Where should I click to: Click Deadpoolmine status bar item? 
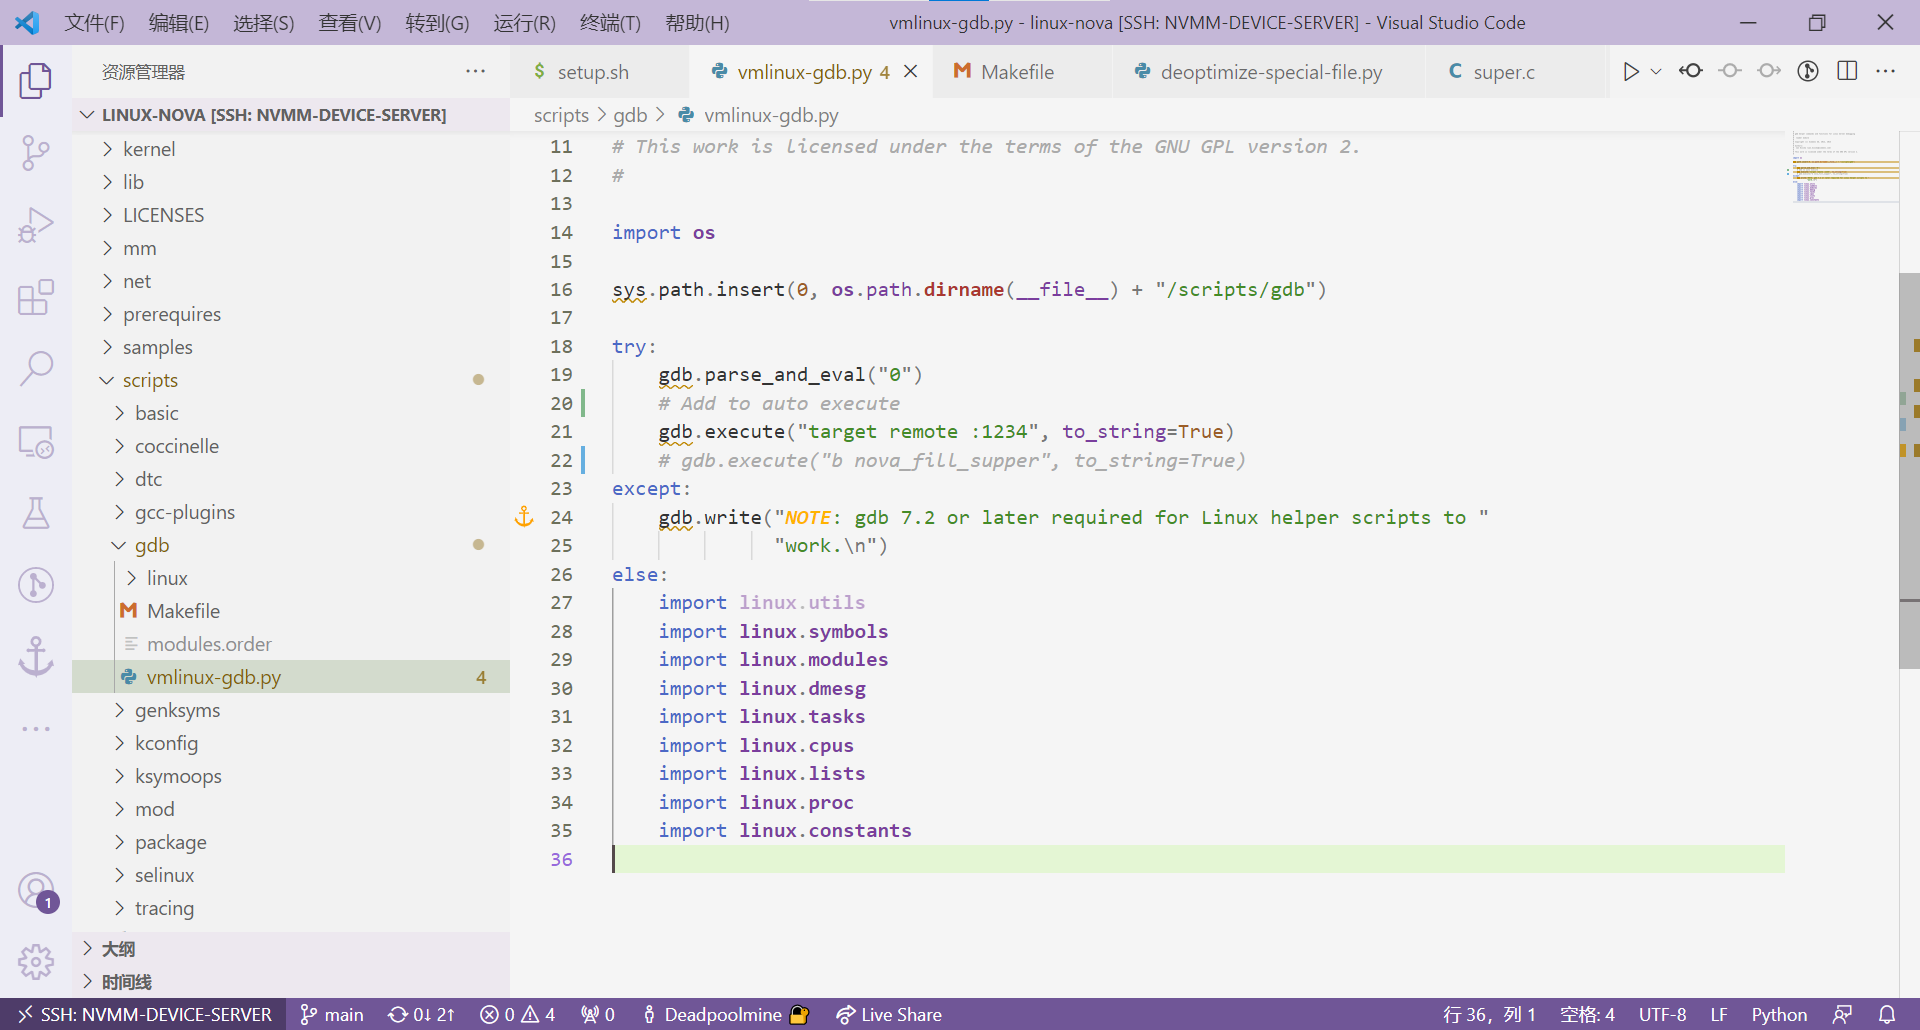click(x=724, y=1014)
